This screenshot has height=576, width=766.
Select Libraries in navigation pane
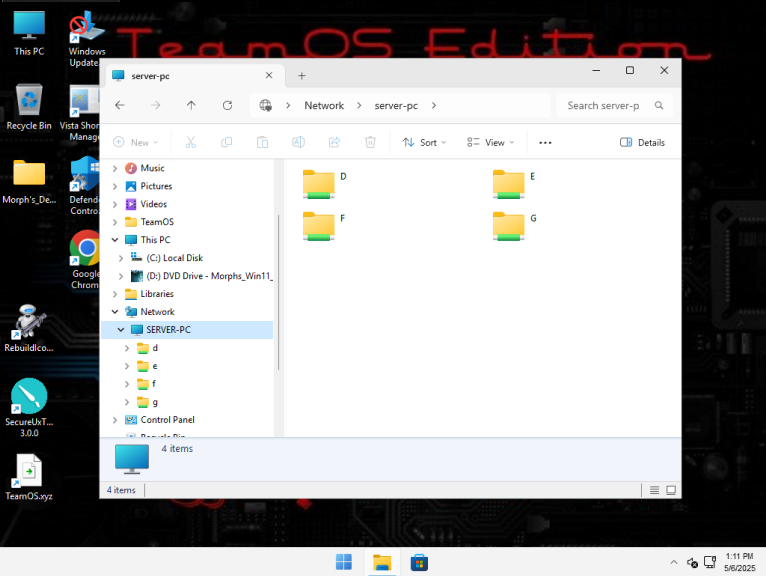click(156, 294)
